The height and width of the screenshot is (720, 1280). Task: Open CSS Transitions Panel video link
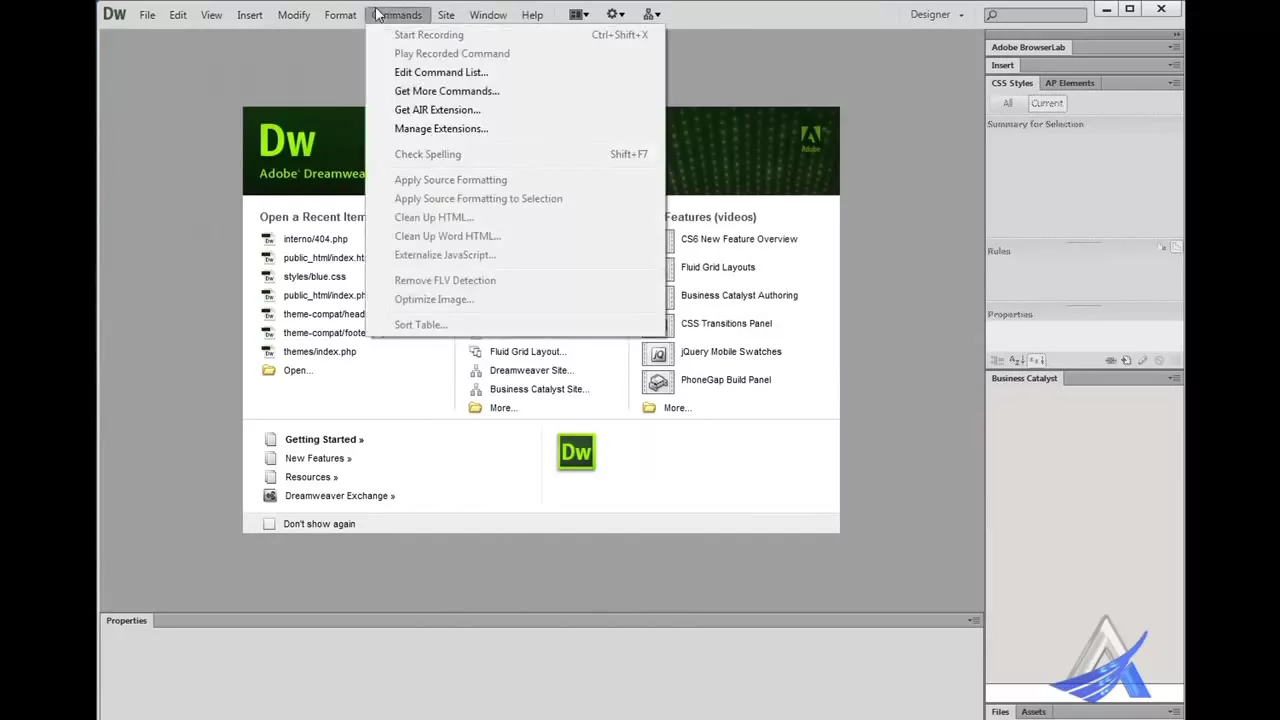pos(726,323)
